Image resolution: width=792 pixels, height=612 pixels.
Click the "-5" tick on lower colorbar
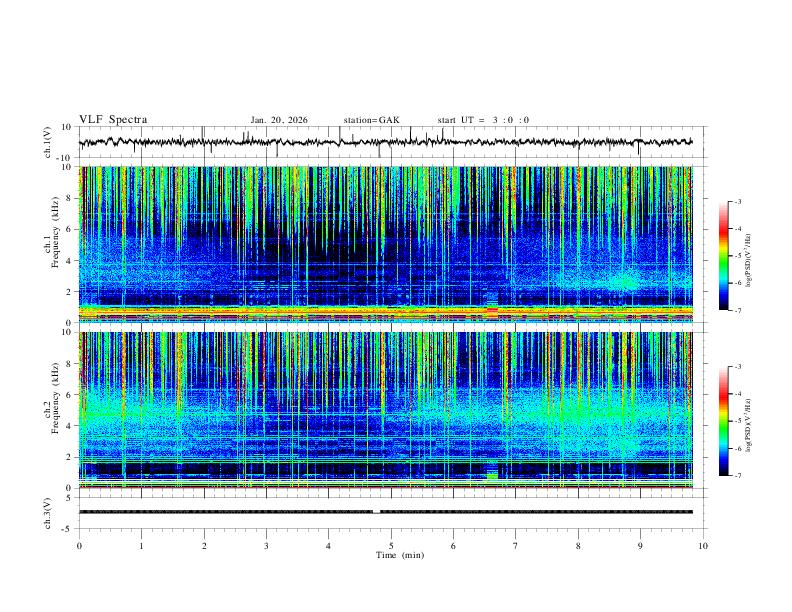(x=738, y=421)
